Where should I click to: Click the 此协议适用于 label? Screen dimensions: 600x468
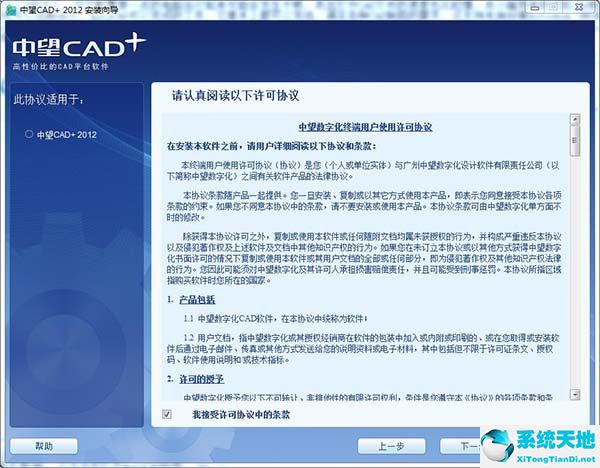[x=49, y=99]
